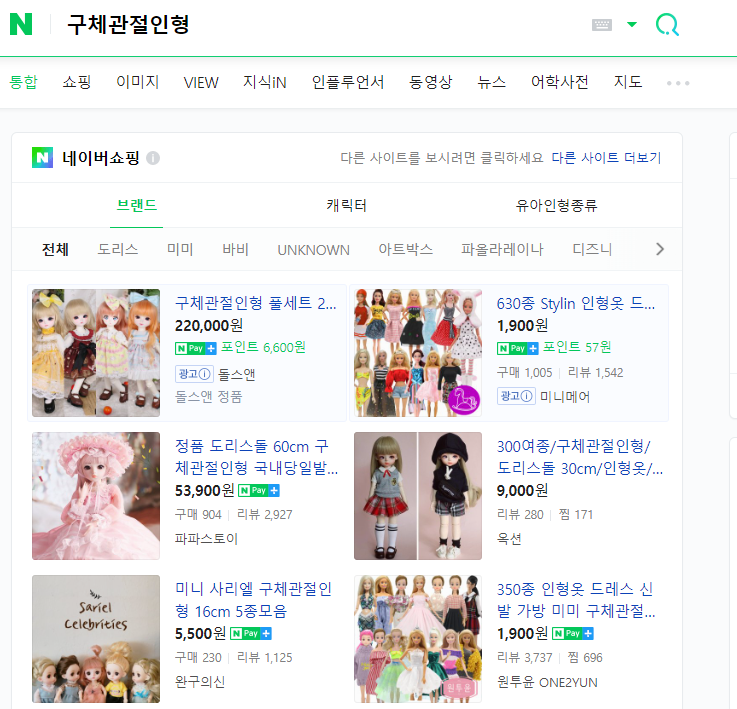Image resolution: width=737 pixels, height=709 pixels.
Task: Open the 옥션 seller link
Action: tap(509, 539)
